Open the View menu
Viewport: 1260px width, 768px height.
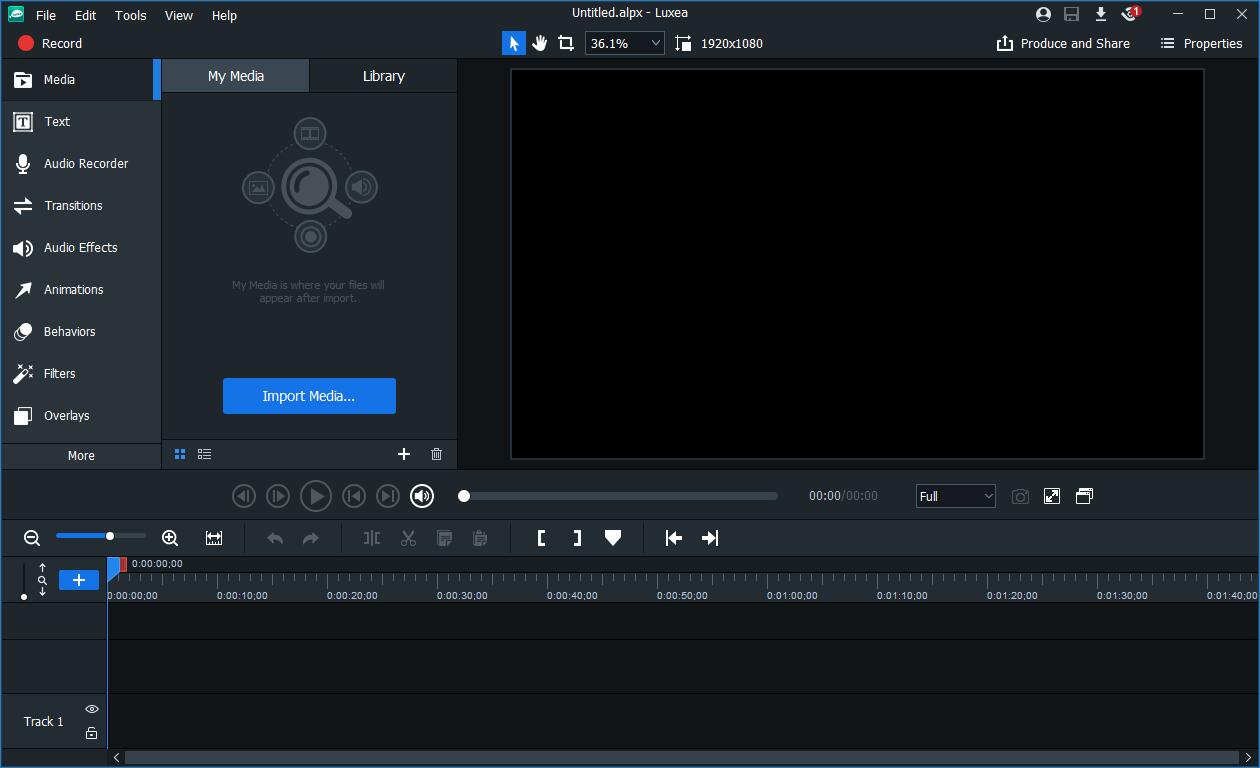pyautogui.click(x=179, y=15)
